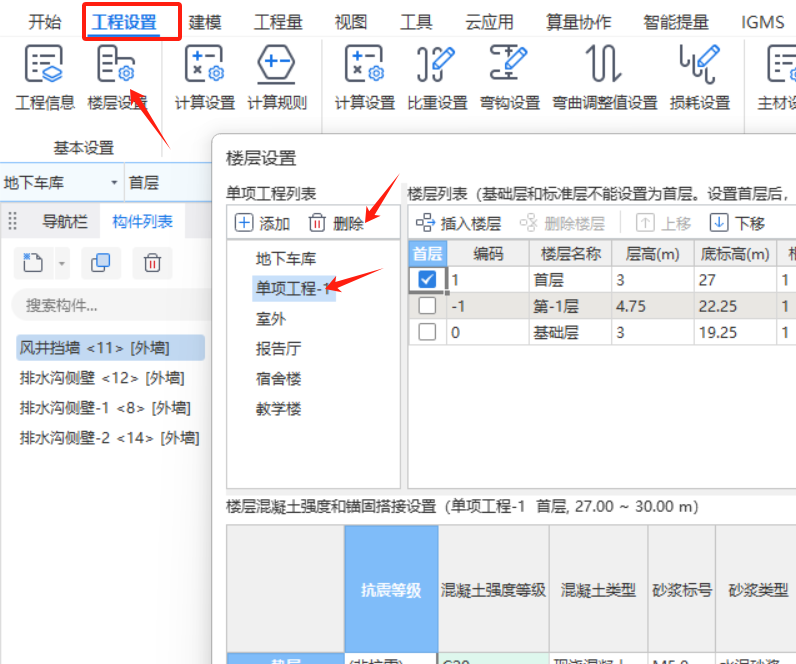Open first 计算设置 icon in ribbon
796x664 pixels.
(x=205, y=64)
